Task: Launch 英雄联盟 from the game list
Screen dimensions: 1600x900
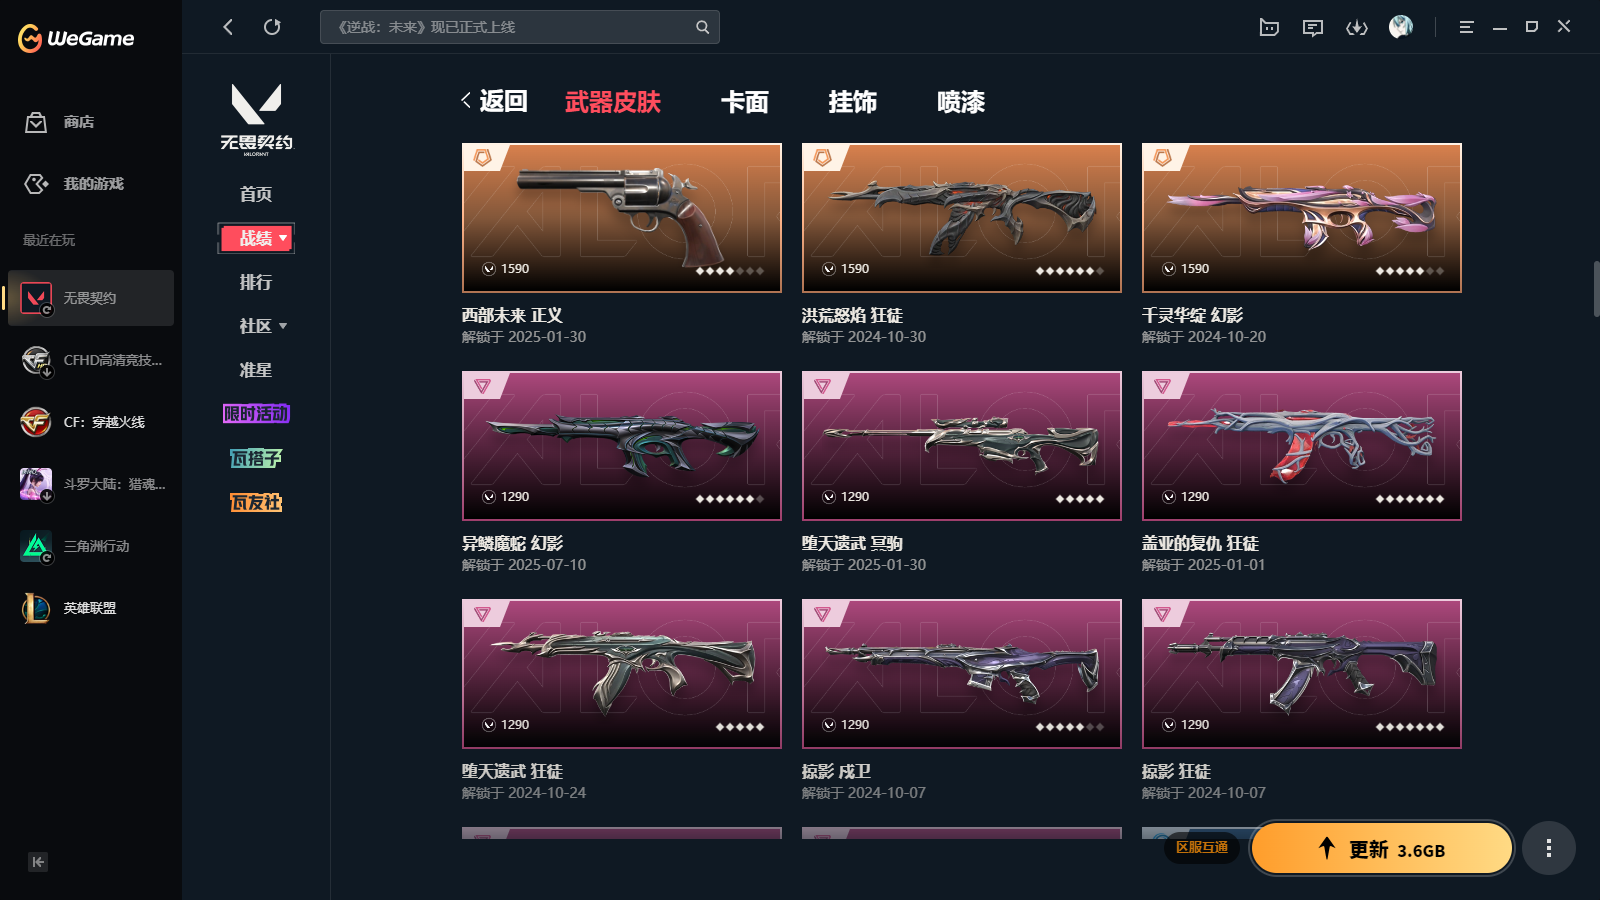Action: (x=91, y=608)
